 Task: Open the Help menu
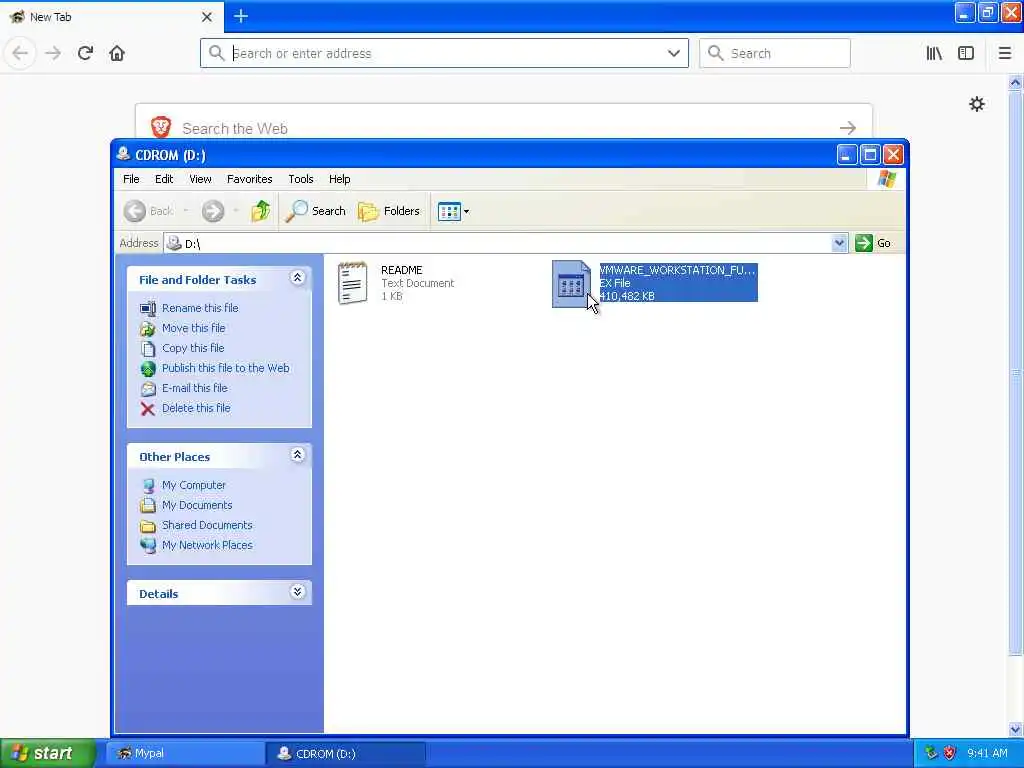point(340,179)
